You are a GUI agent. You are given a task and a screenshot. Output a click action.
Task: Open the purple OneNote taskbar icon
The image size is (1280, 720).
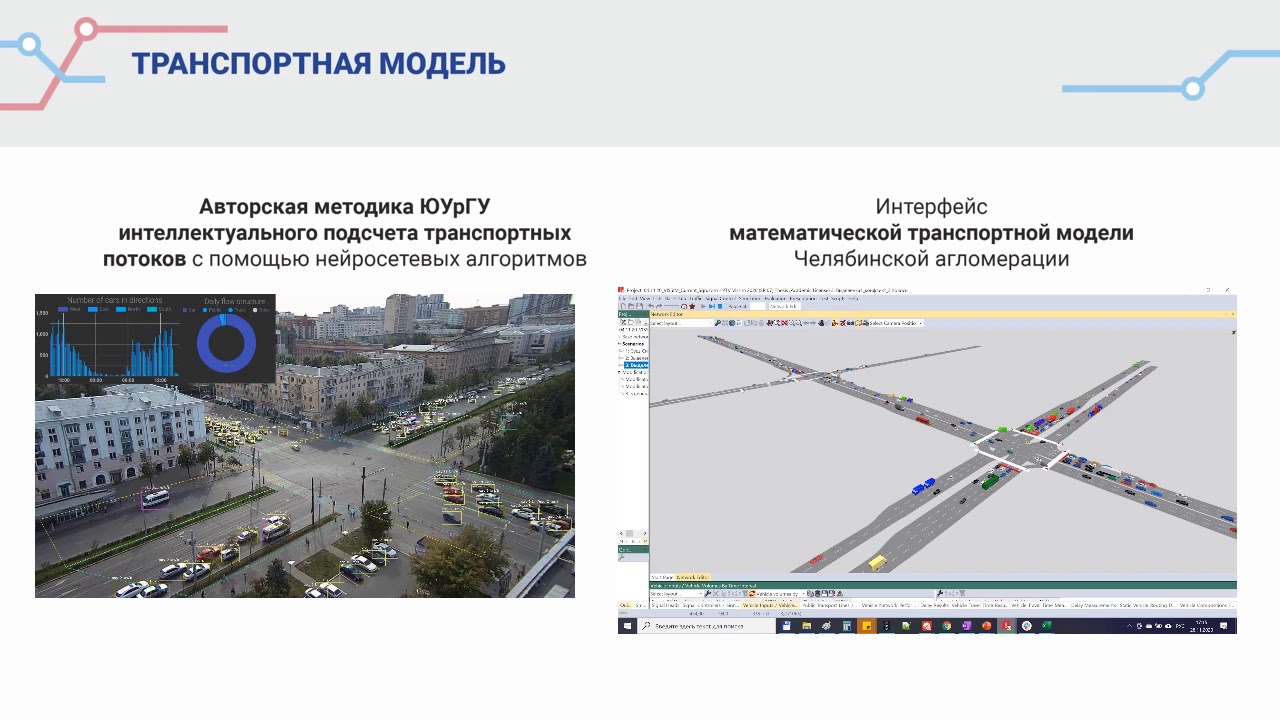(x=967, y=626)
